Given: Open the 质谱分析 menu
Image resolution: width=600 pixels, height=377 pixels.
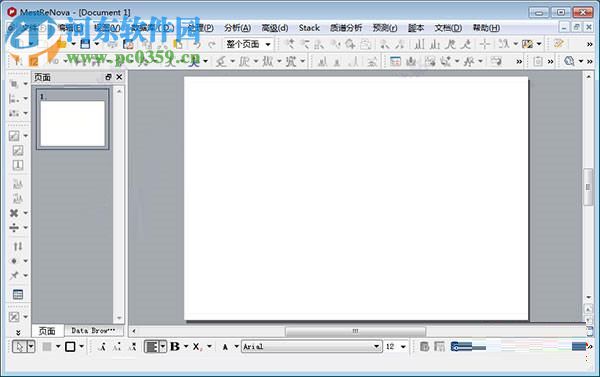Looking at the screenshot, I should click(346, 28).
